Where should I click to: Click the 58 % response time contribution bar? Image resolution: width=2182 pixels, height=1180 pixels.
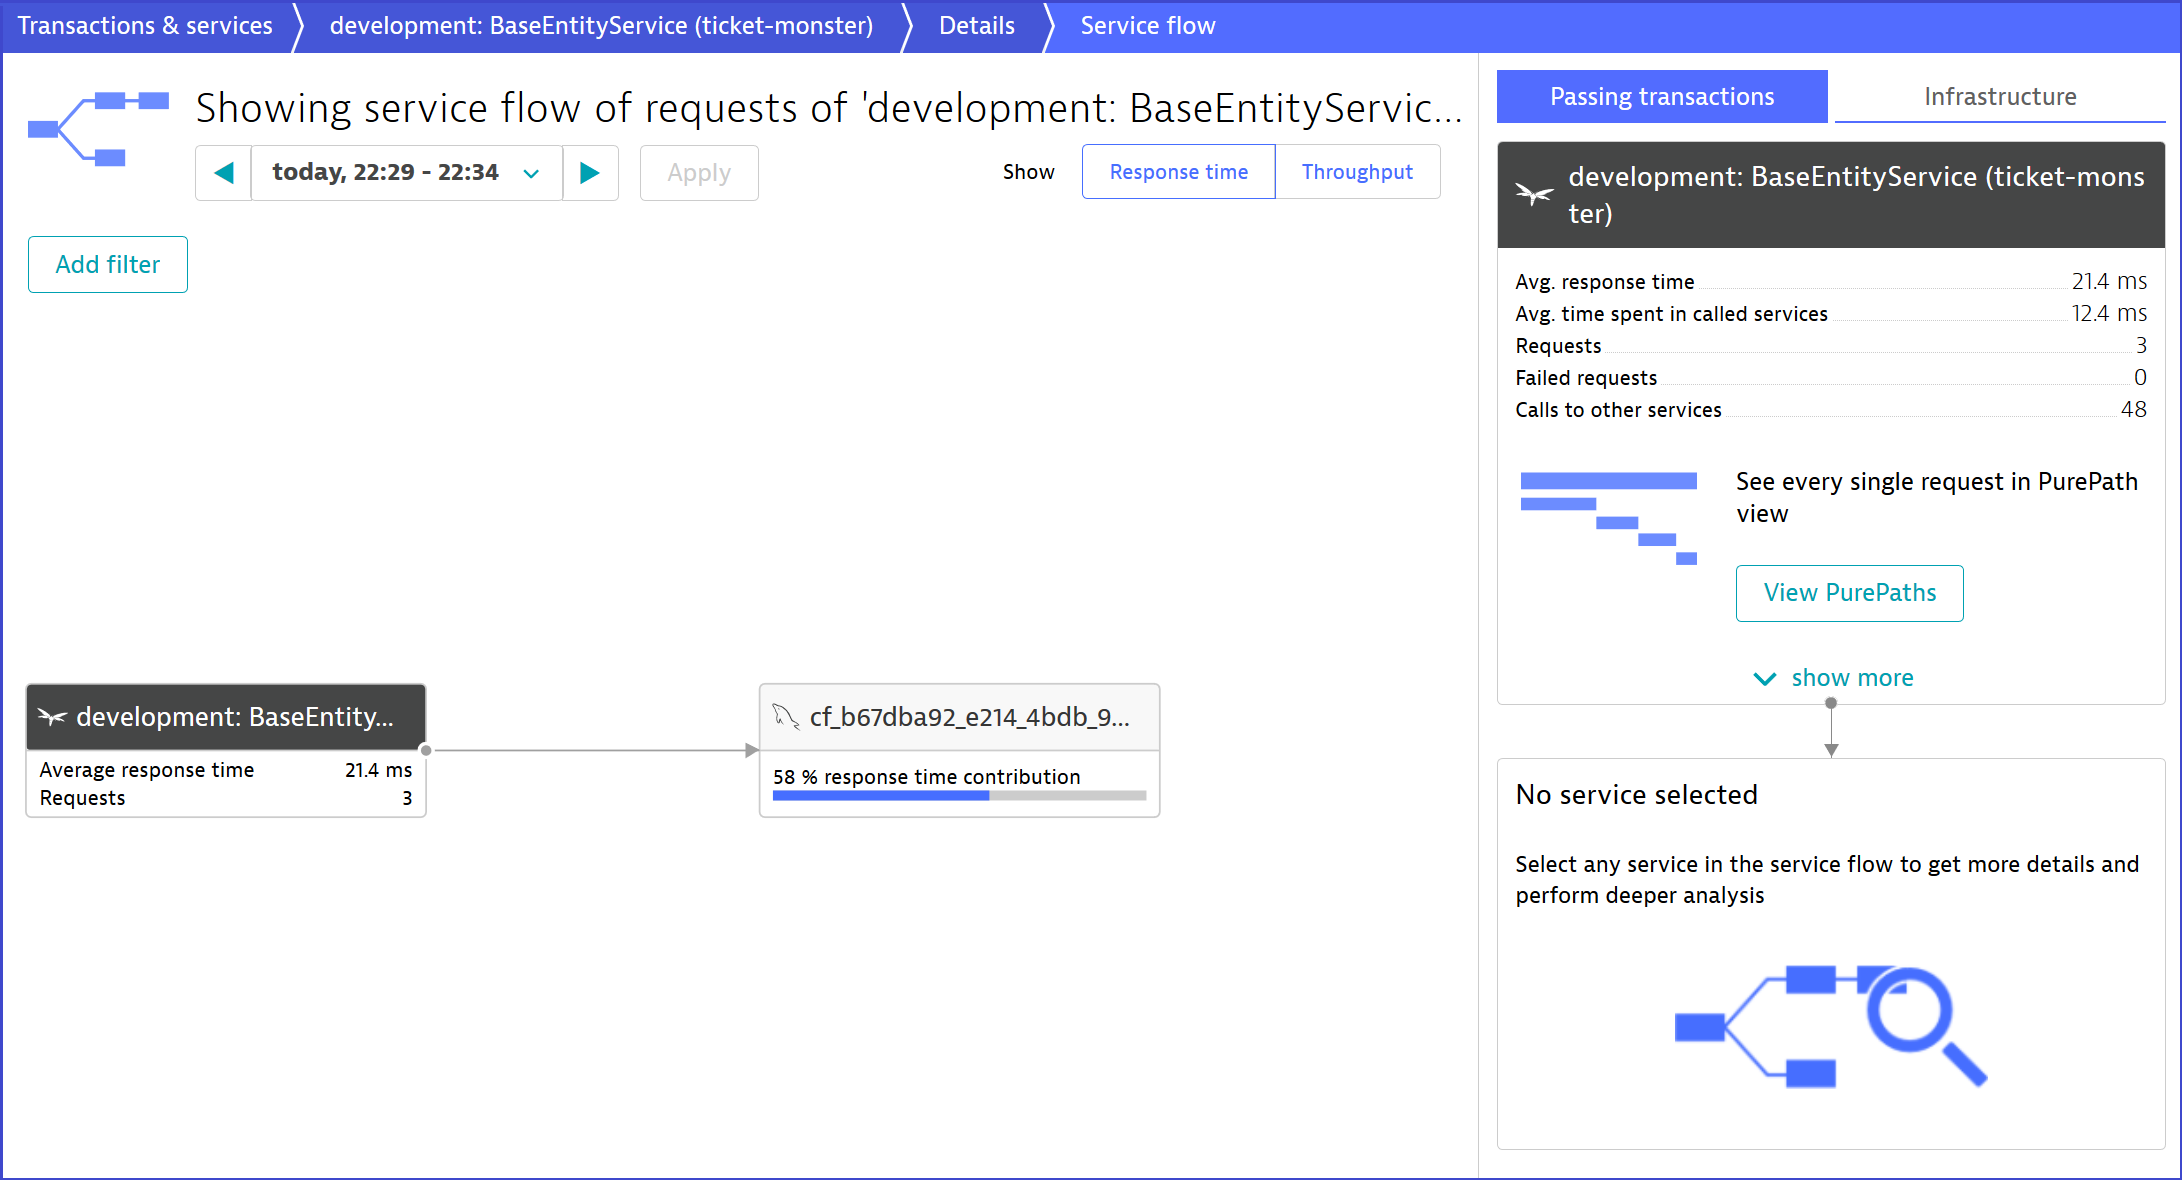point(958,796)
